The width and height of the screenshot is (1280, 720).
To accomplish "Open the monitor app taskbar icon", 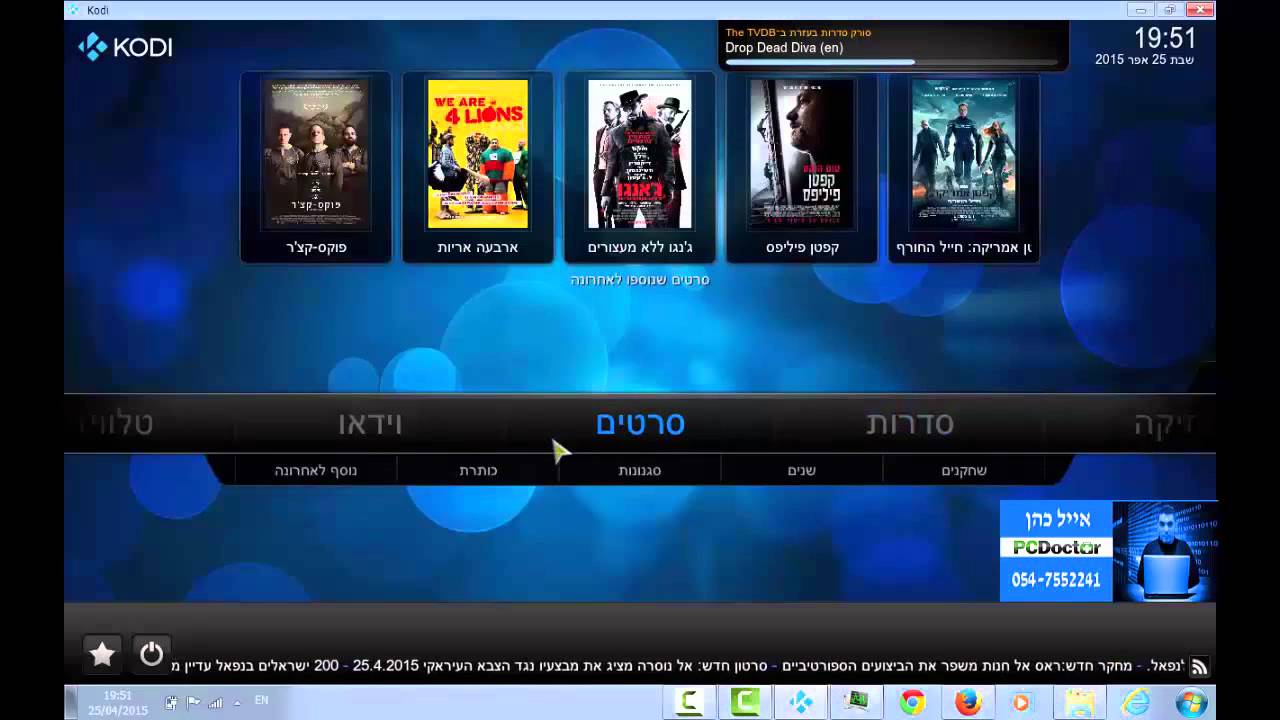I will [x=856, y=702].
